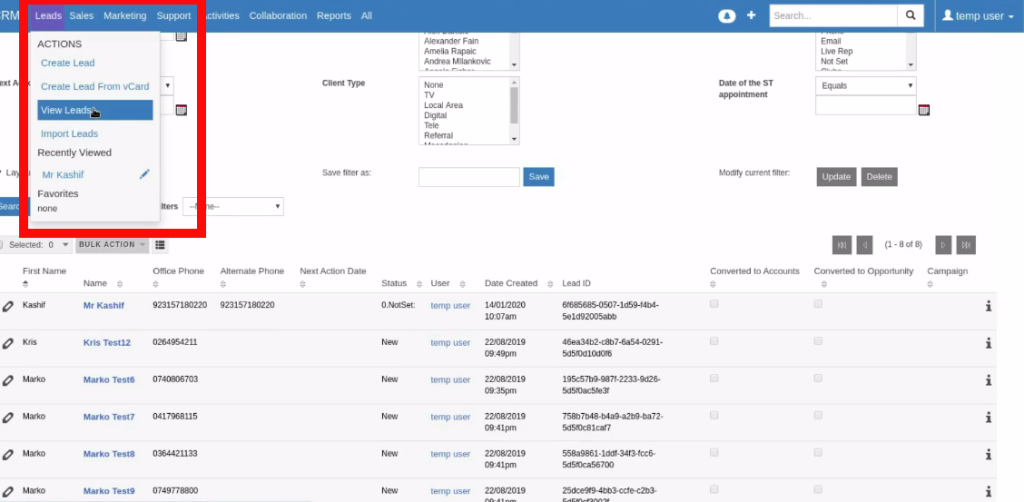Choose Create Lead From vCard
The width and height of the screenshot is (1024, 502).
coord(95,86)
